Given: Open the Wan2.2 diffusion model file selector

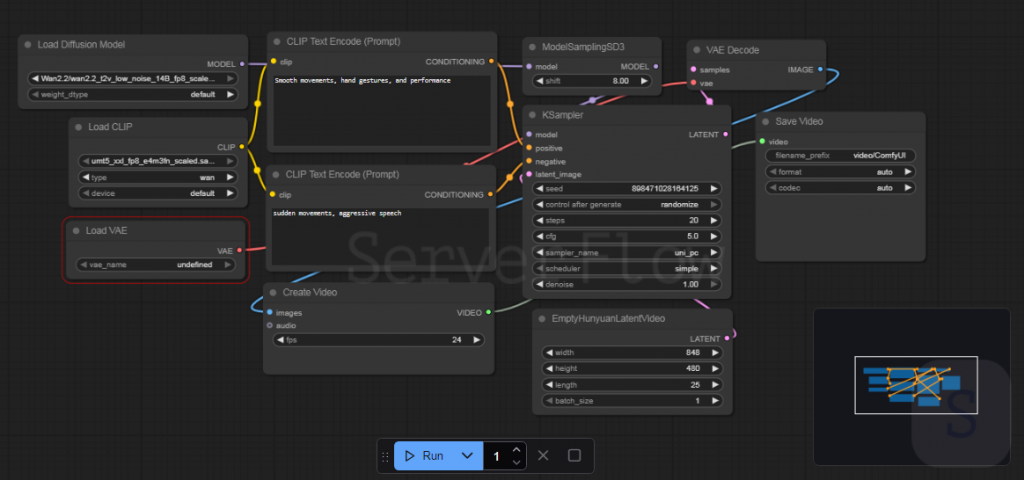Looking at the screenshot, I should coord(133,78).
